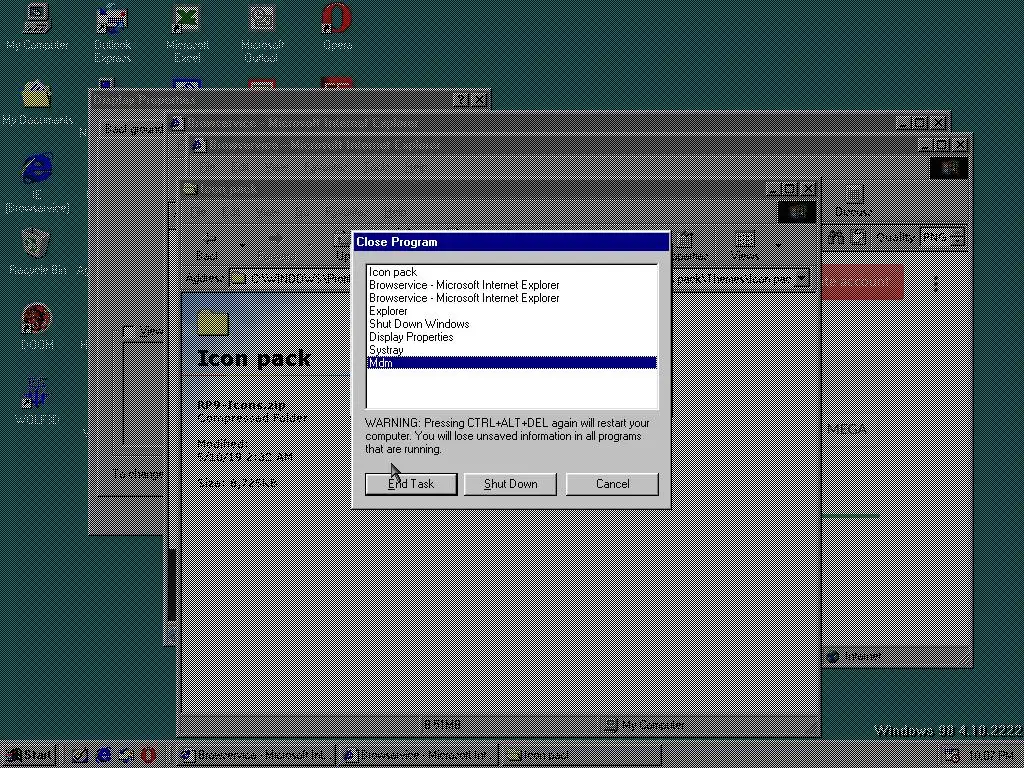The image size is (1024, 768).
Task: Click '8.51MB' in Icon pack status bar
Action: [442, 725]
